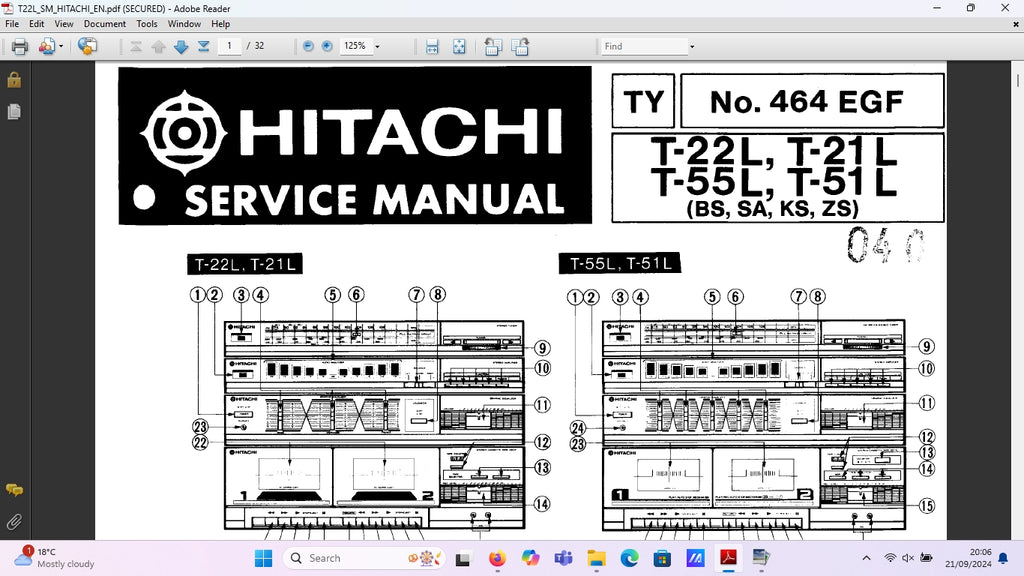Expand the Find options dropdown arrow
The image size is (1024, 576).
pos(691,46)
